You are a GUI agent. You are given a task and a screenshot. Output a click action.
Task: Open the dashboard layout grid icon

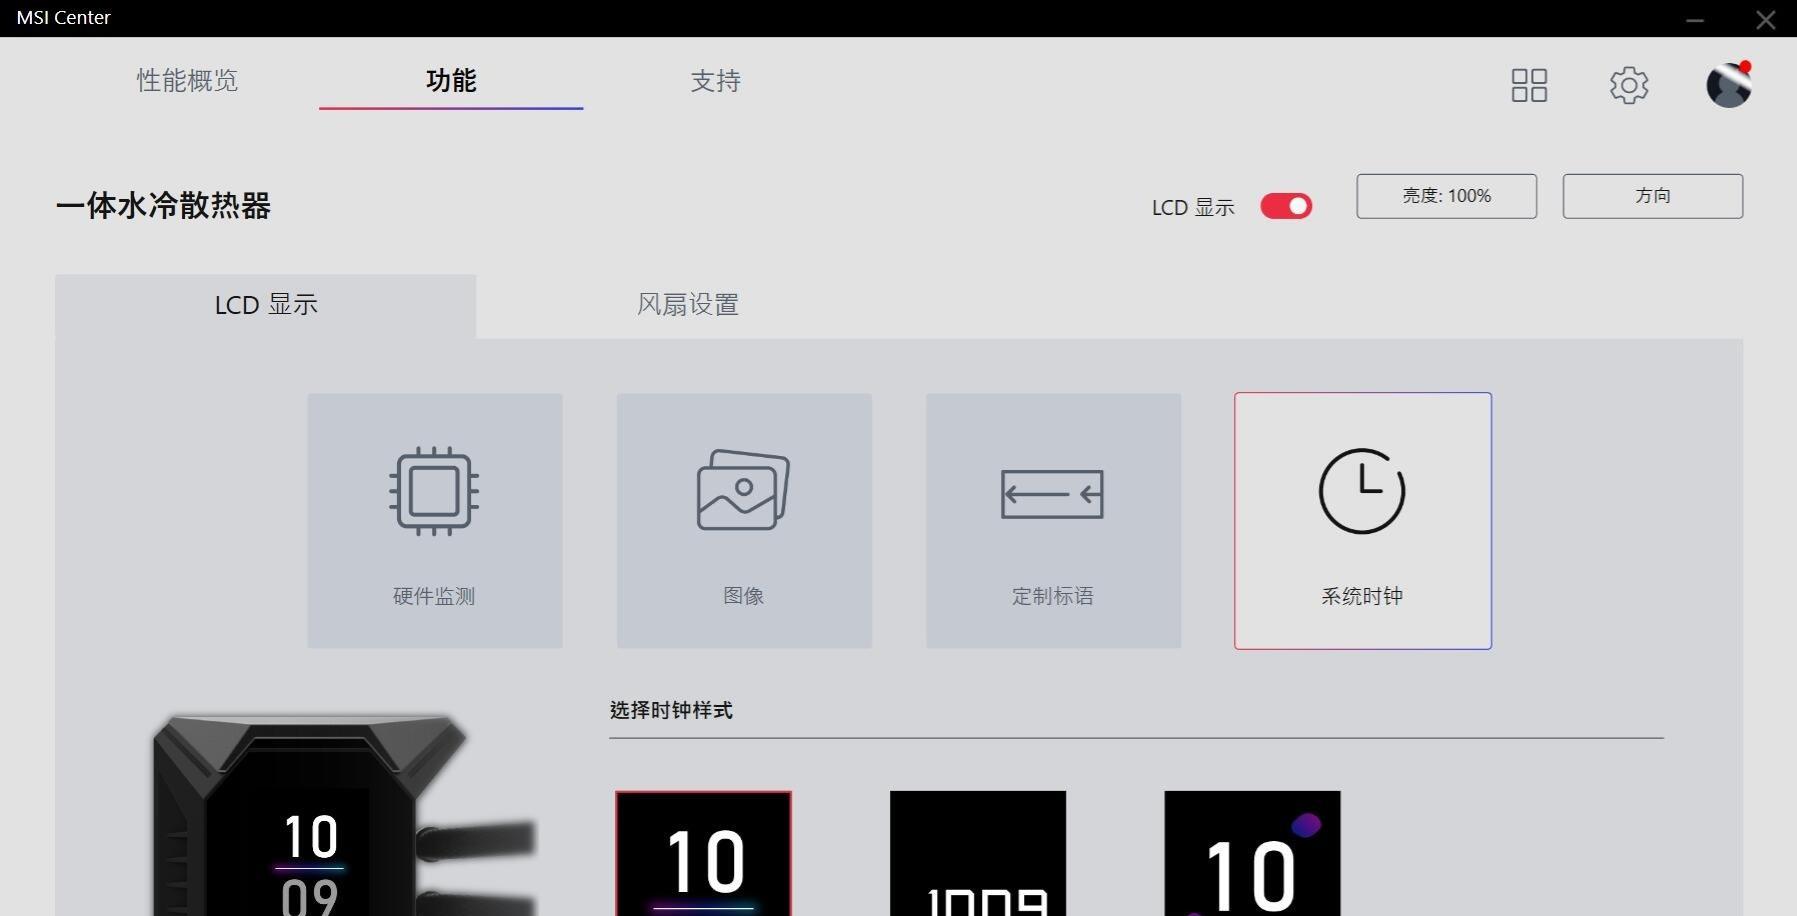(1529, 86)
